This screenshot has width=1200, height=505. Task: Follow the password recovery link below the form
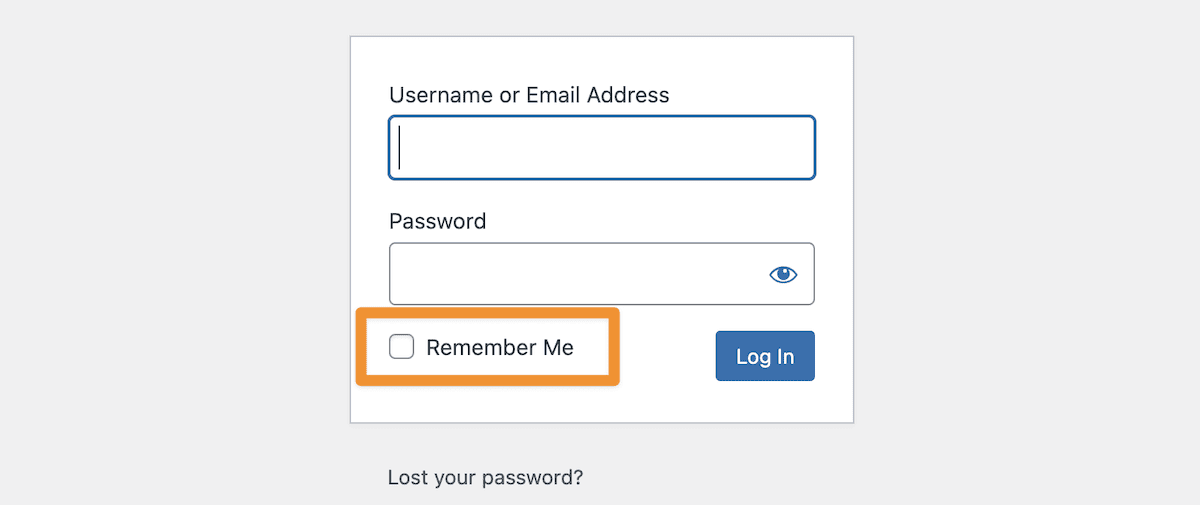(x=485, y=477)
